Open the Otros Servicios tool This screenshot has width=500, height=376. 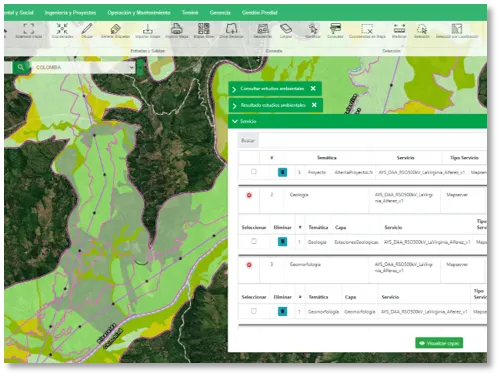pos(231,28)
